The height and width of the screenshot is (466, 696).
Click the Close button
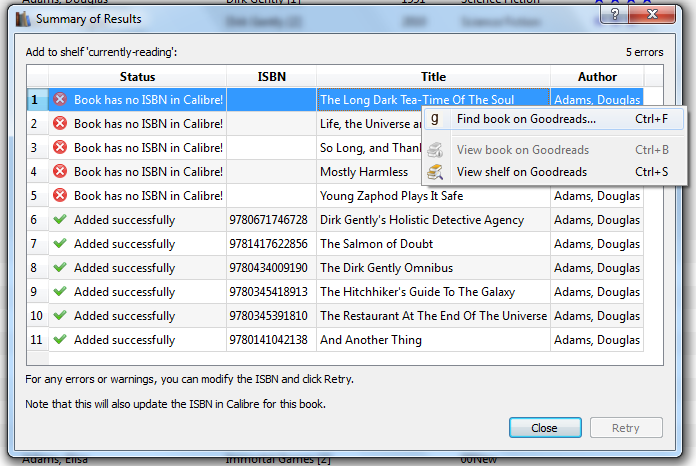(545, 428)
